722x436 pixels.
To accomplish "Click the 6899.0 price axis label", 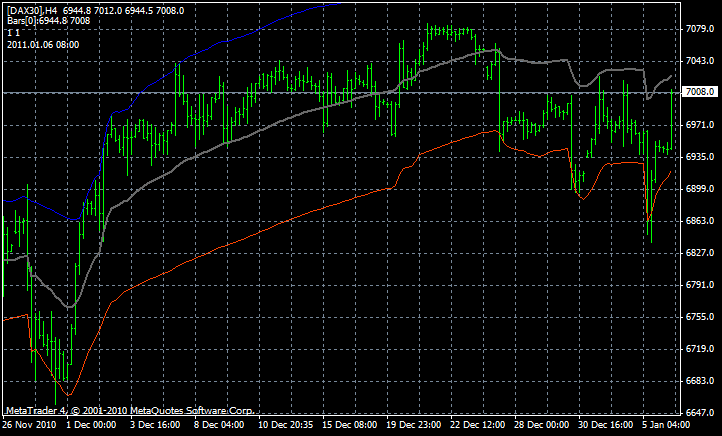I will pos(700,189).
